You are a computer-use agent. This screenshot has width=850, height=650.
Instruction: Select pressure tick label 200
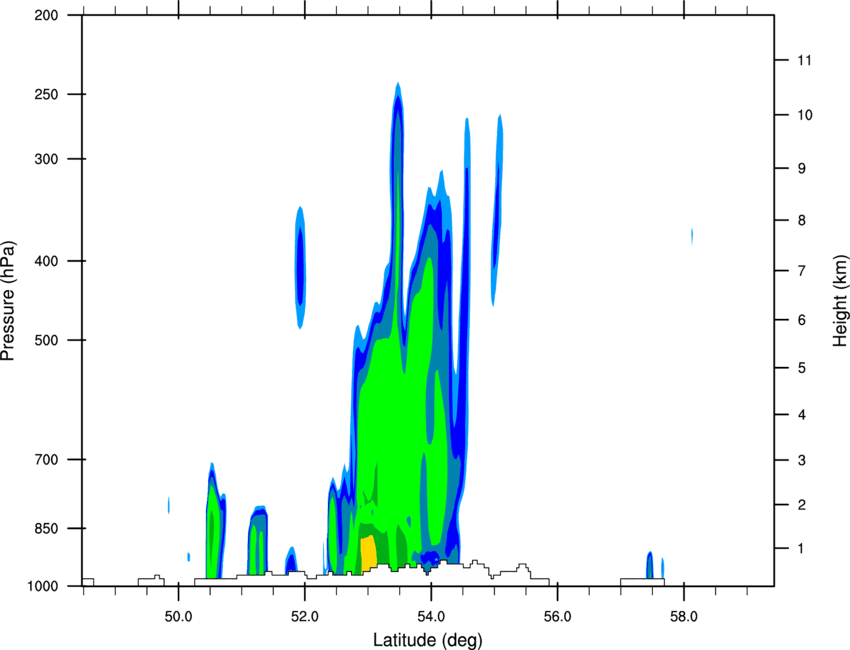point(46,16)
